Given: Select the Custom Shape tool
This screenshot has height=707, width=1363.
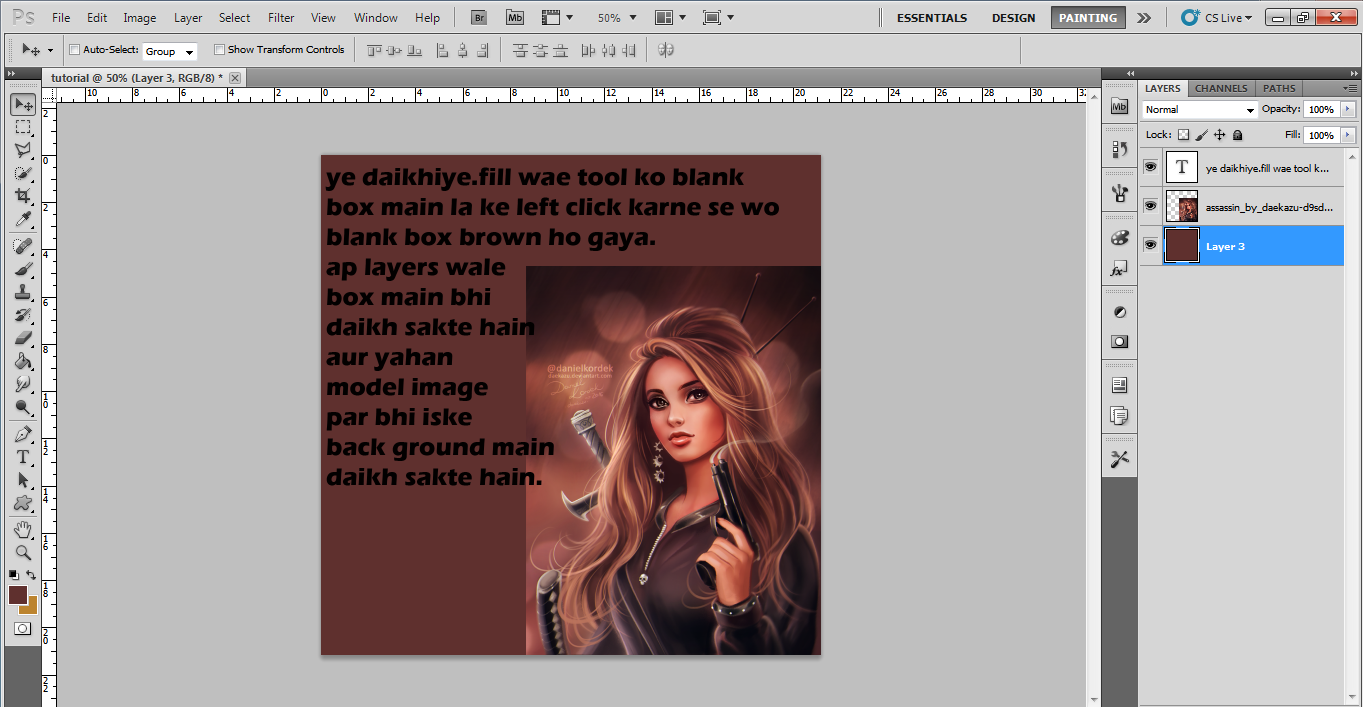Looking at the screenshot, I should 22,503.
